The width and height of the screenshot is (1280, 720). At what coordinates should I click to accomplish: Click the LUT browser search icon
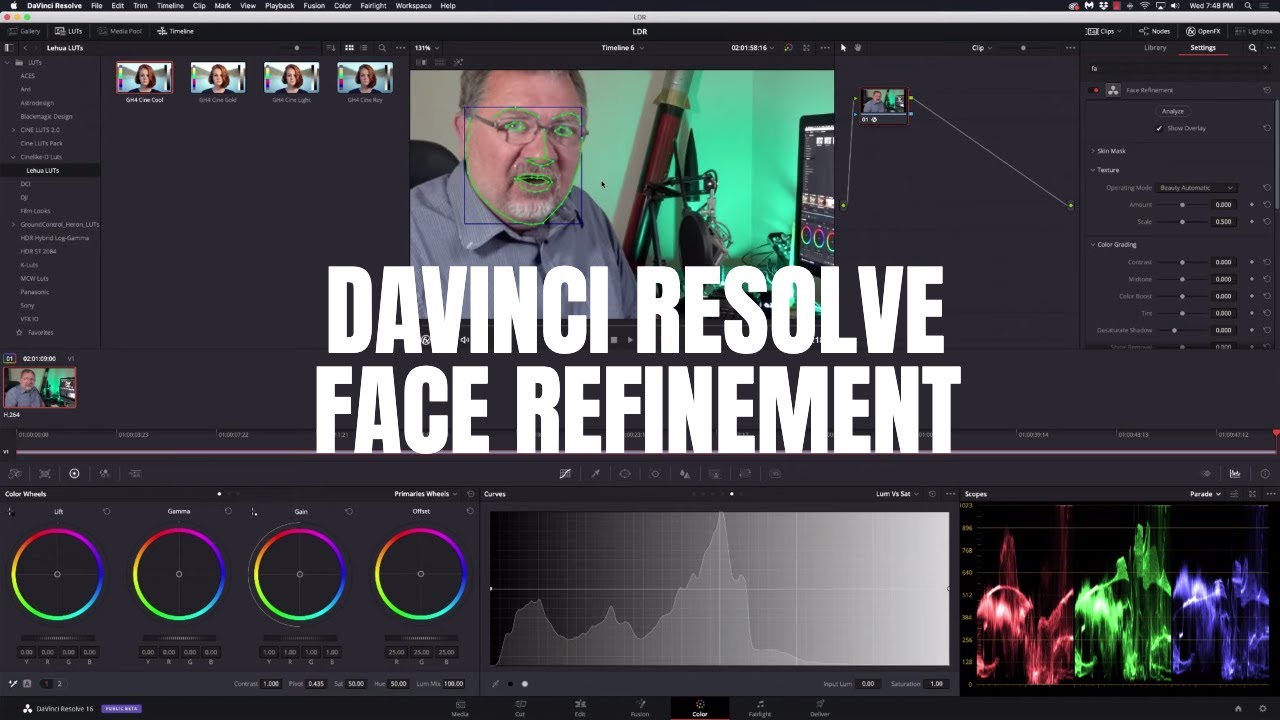click(x=381, y=47)
